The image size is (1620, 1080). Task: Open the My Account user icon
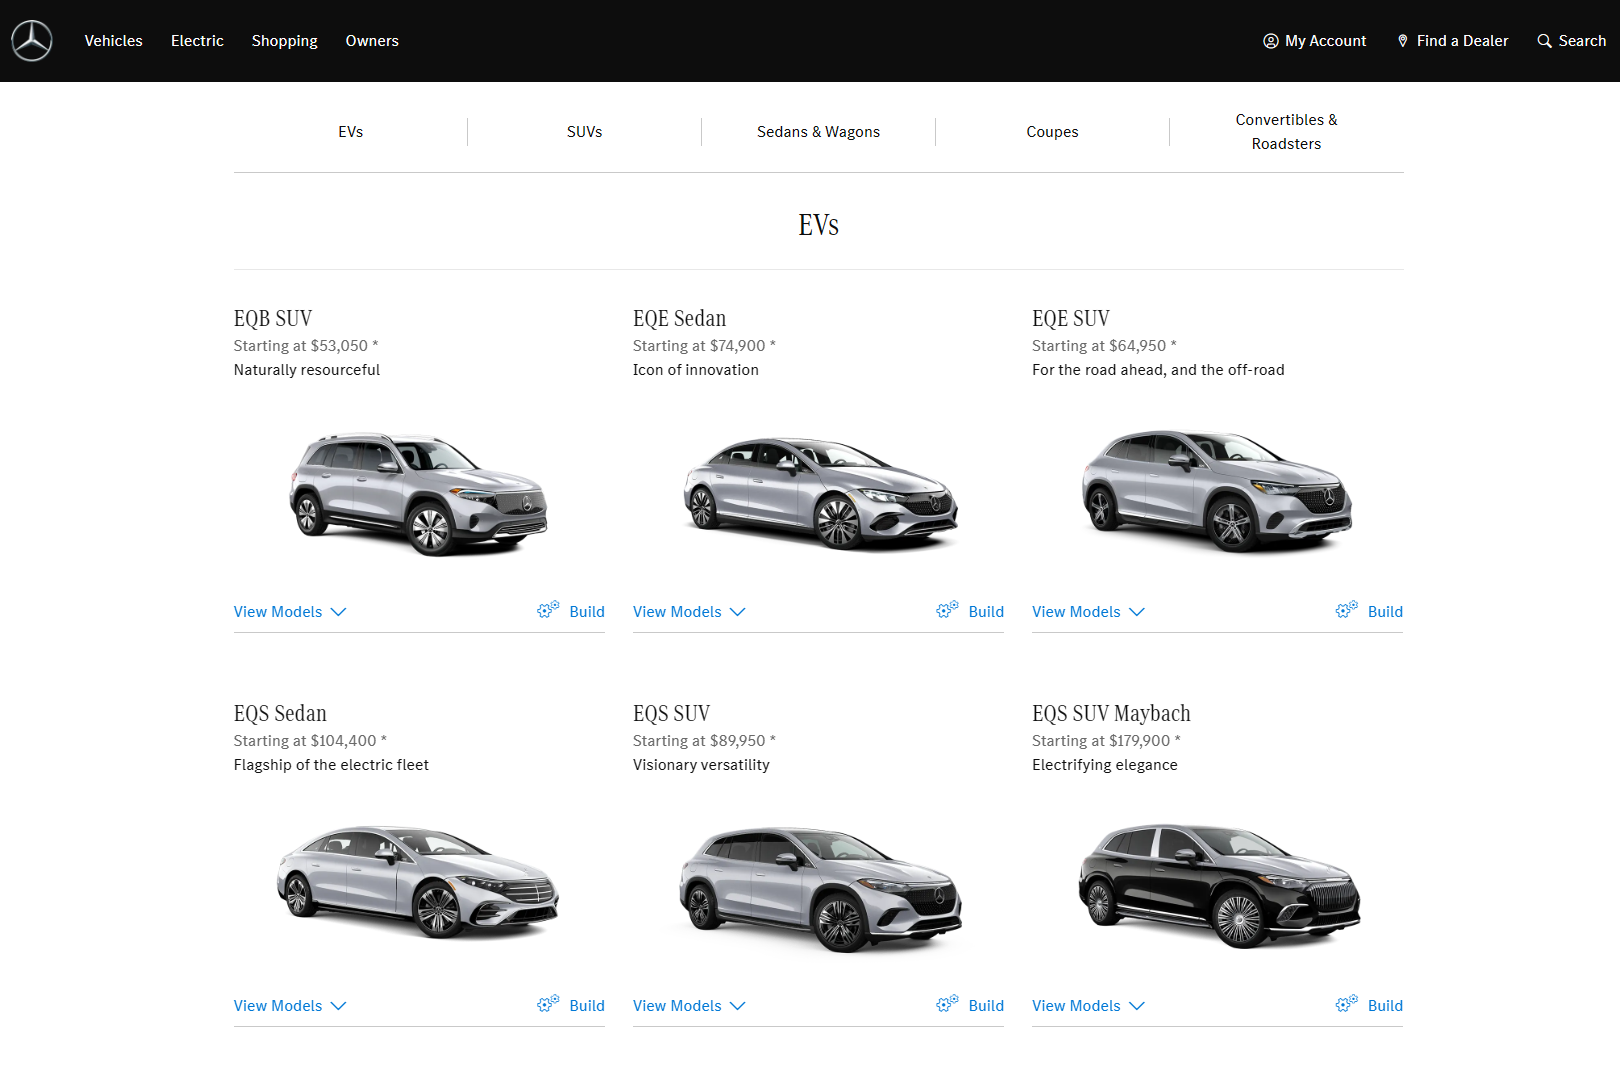coord(1271,41)
